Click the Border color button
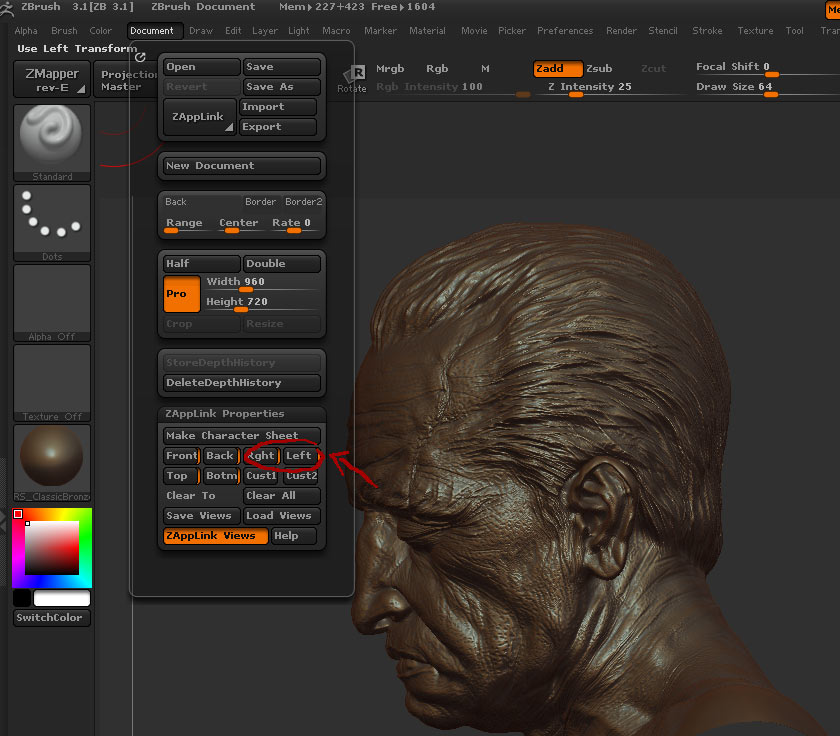Viewport: 840px width, 736px height. [x=261, y=201]
